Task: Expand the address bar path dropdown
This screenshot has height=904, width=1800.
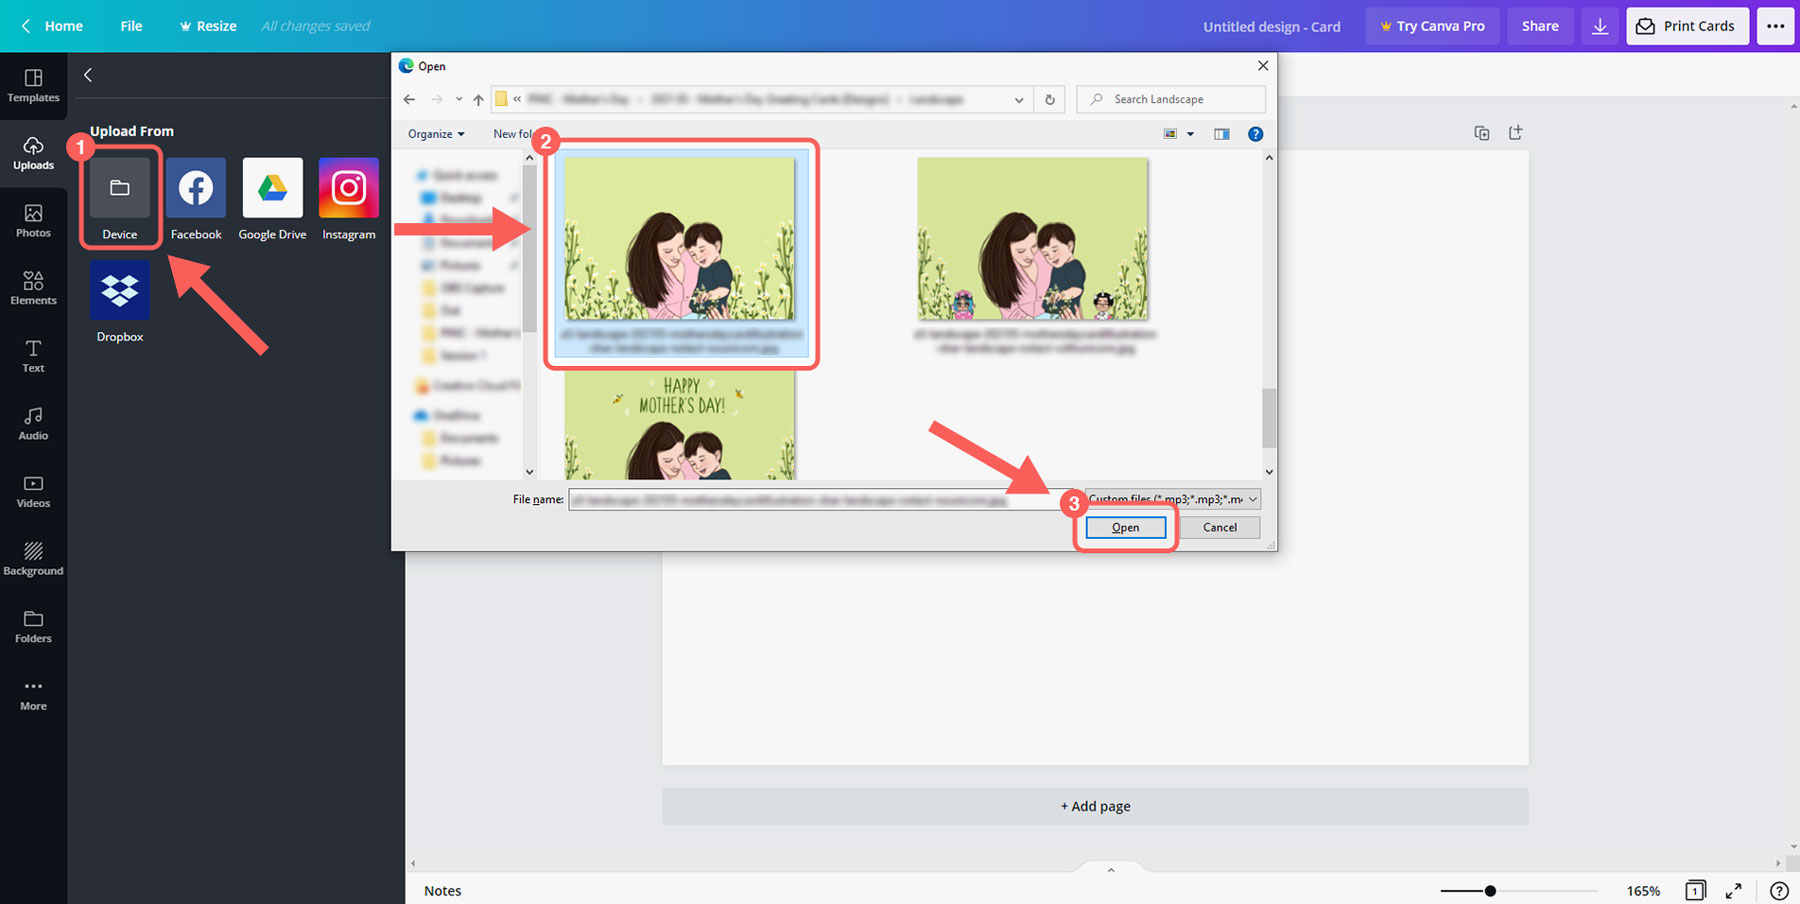Action: tap(1018, 100)
